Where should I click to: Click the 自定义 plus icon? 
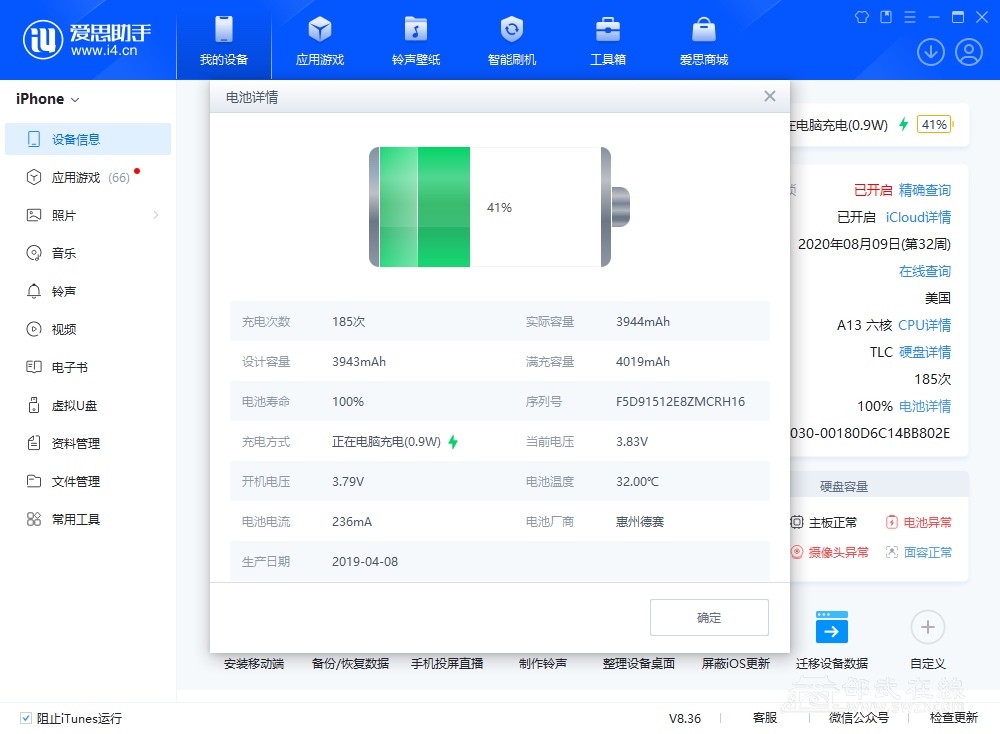click(x=927, y=628)
